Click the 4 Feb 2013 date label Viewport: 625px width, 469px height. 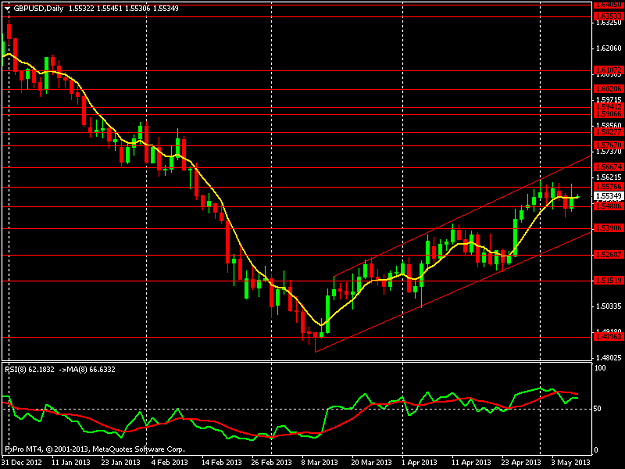(x=169, y=463)
